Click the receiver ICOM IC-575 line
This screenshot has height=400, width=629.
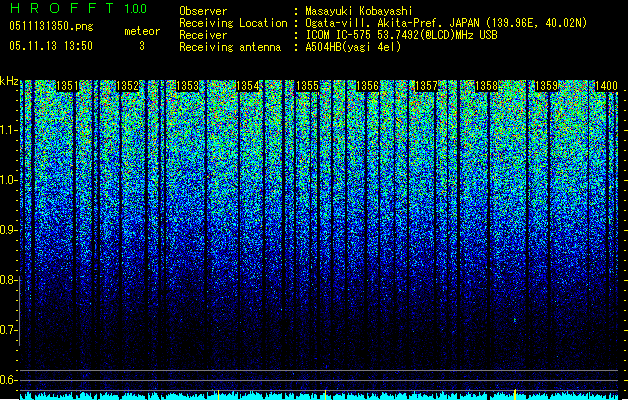click(x=401, y=35)
